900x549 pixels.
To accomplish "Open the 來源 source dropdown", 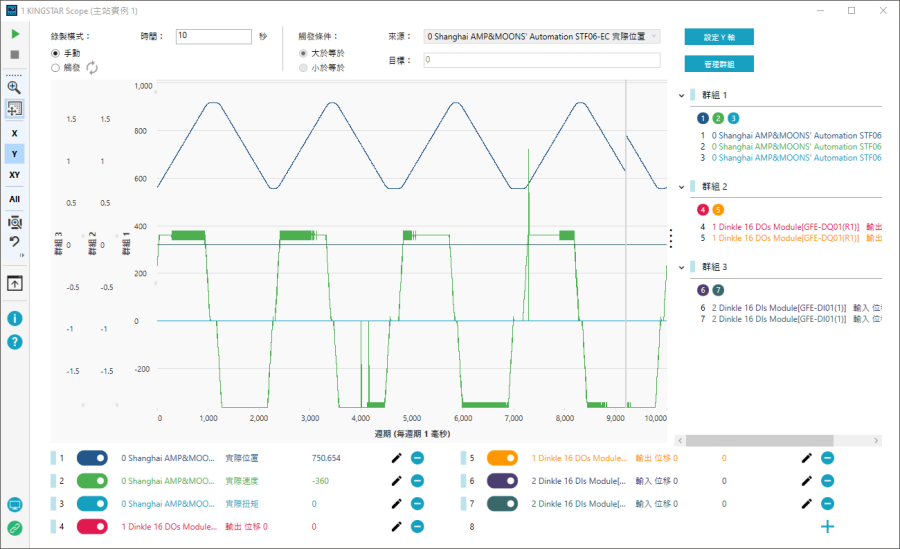I will click(x=541, y=37).
